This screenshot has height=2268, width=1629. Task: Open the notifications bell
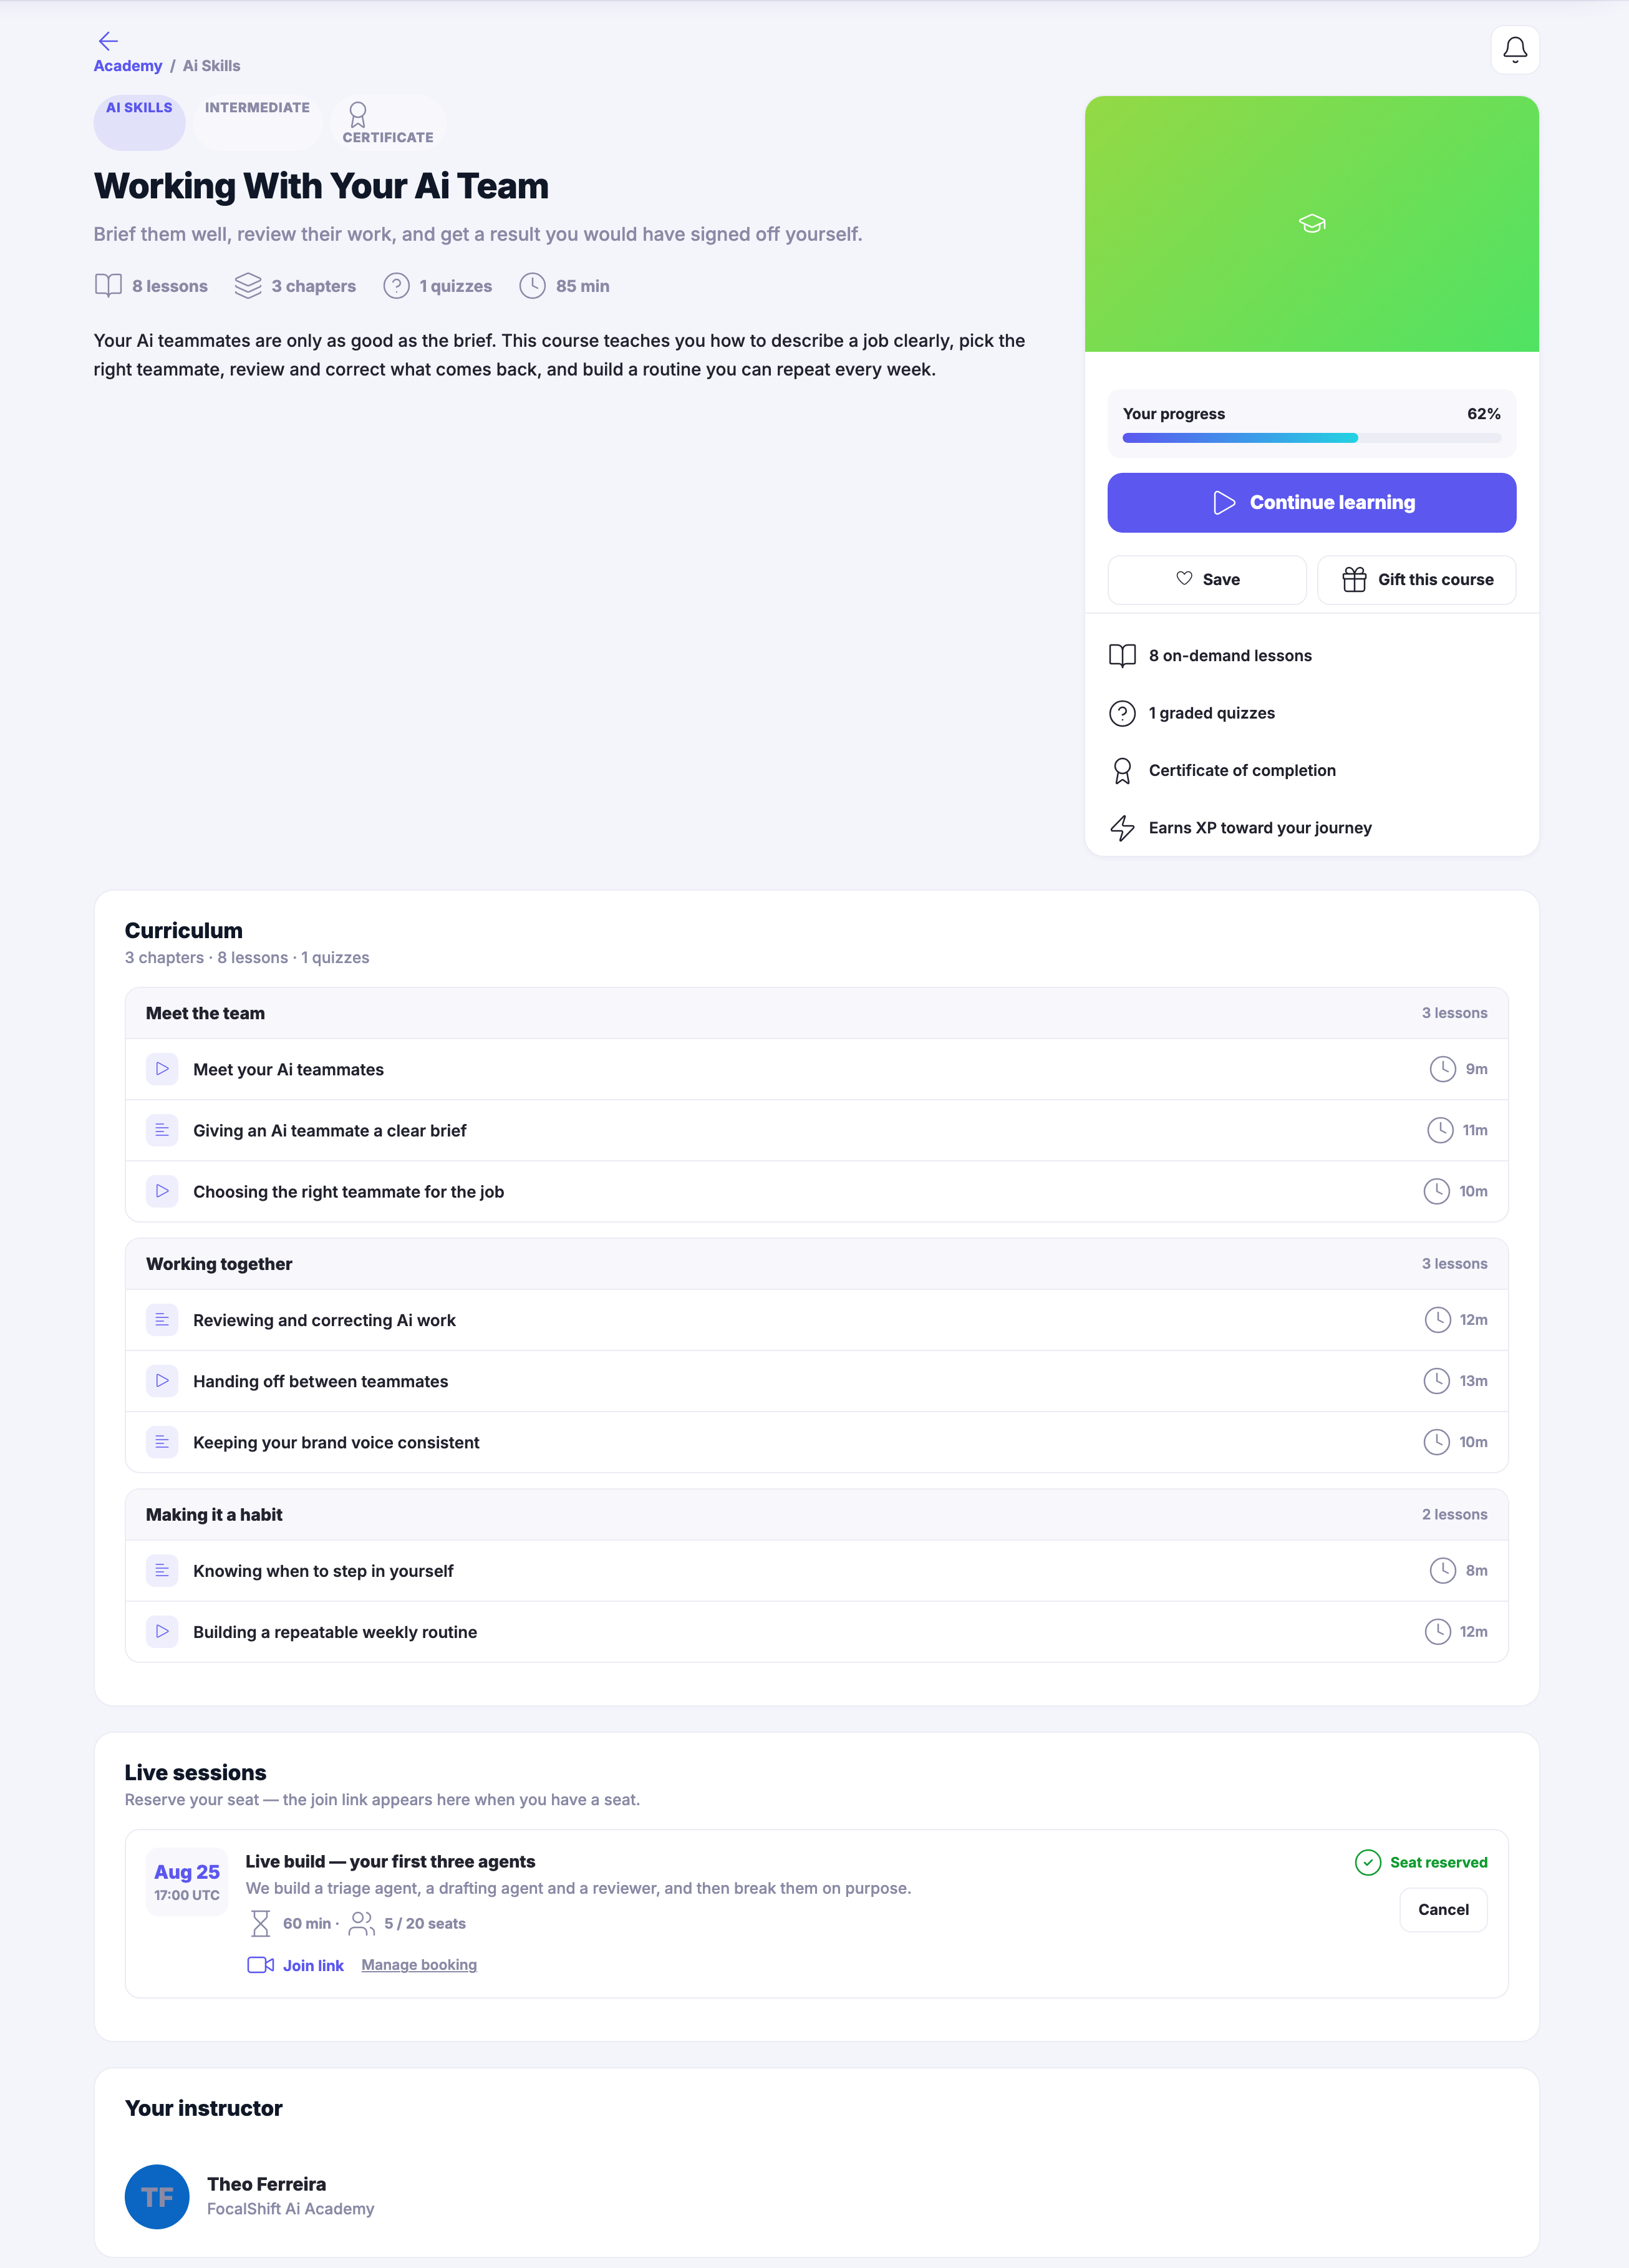point(1514,50)
